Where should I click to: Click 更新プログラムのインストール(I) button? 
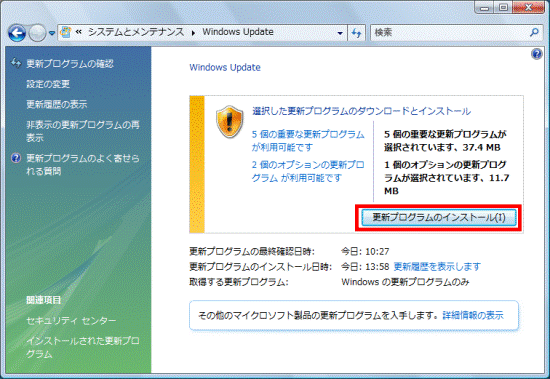[x=438, y=218]
